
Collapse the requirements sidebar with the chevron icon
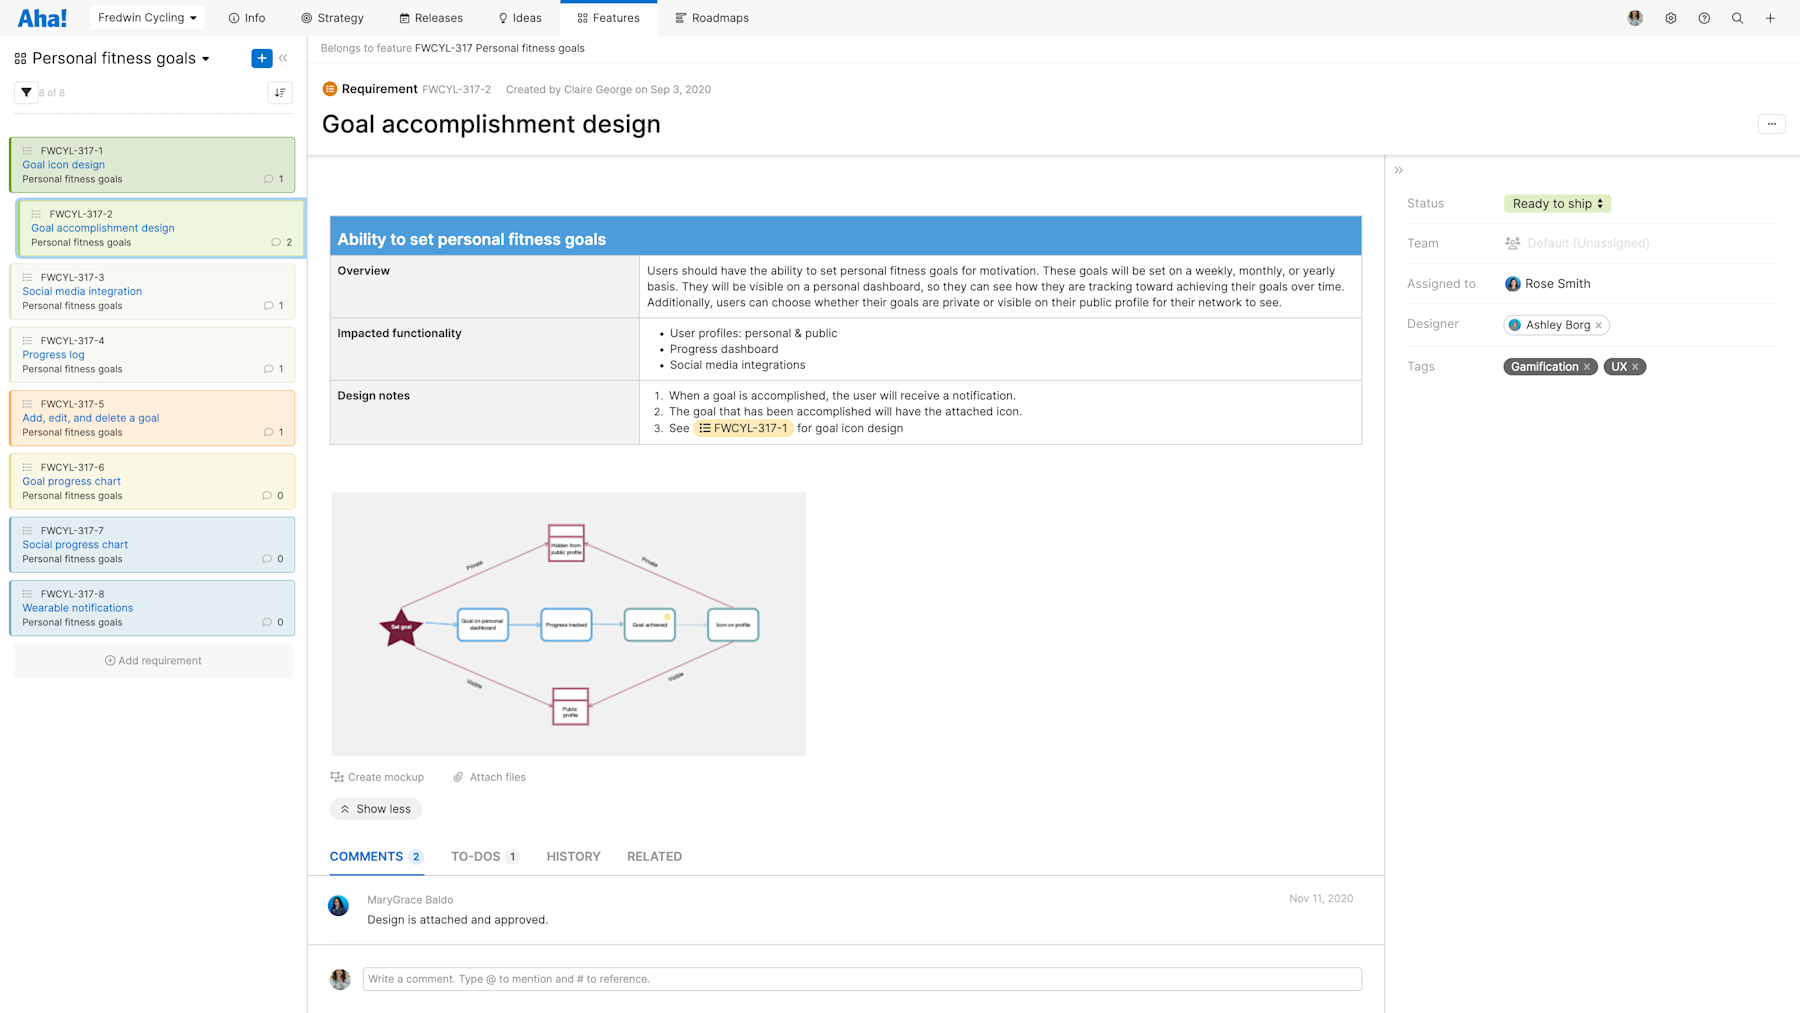(283, 57)
